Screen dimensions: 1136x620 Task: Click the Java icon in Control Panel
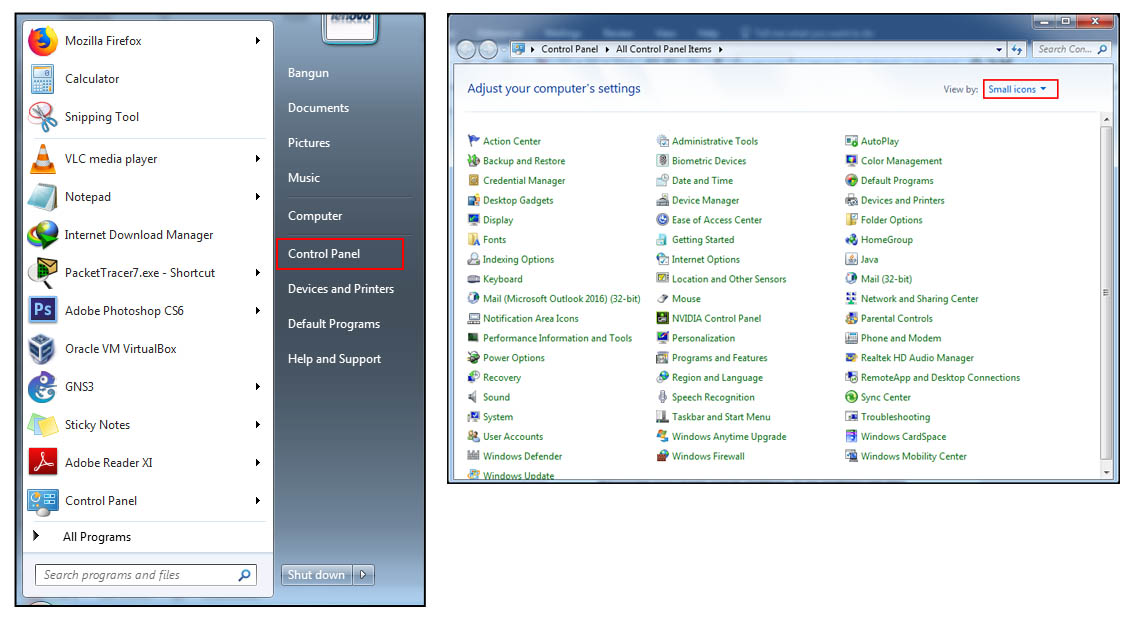point(851,259)
